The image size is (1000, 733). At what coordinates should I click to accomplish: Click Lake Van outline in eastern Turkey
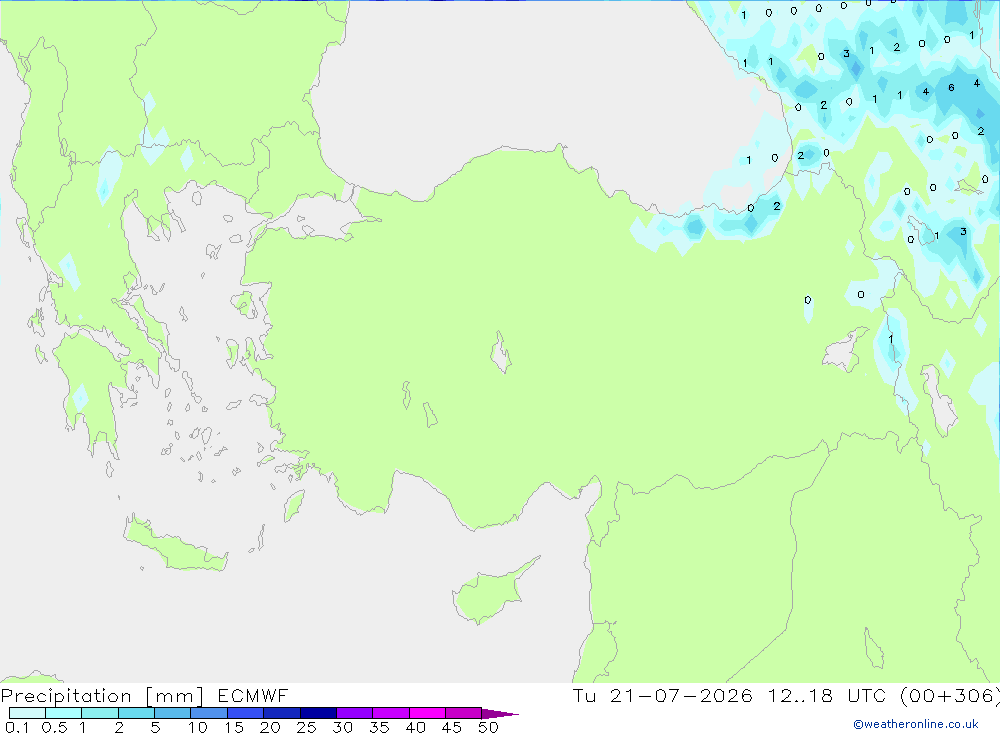pos(846,351)
